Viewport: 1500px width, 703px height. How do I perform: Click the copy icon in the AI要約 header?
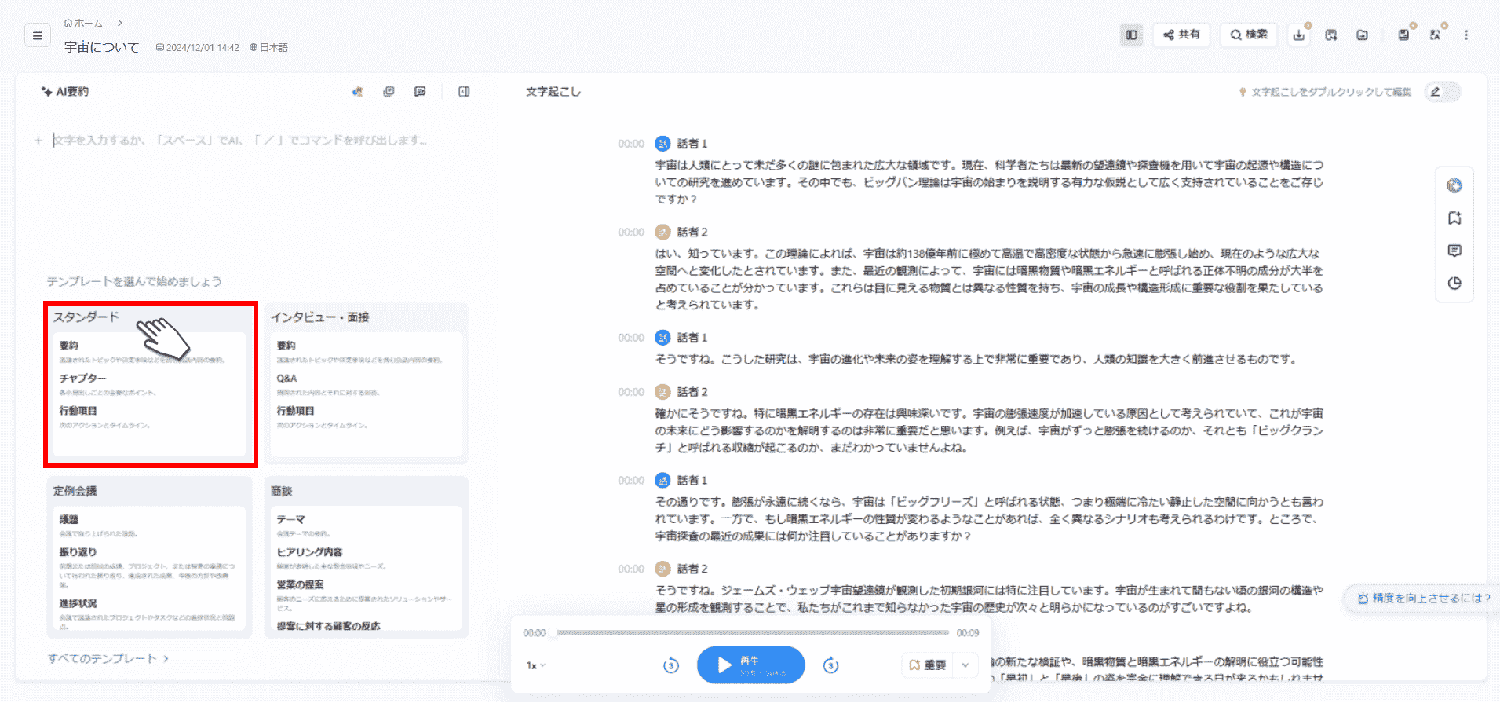tap(389, 91)
